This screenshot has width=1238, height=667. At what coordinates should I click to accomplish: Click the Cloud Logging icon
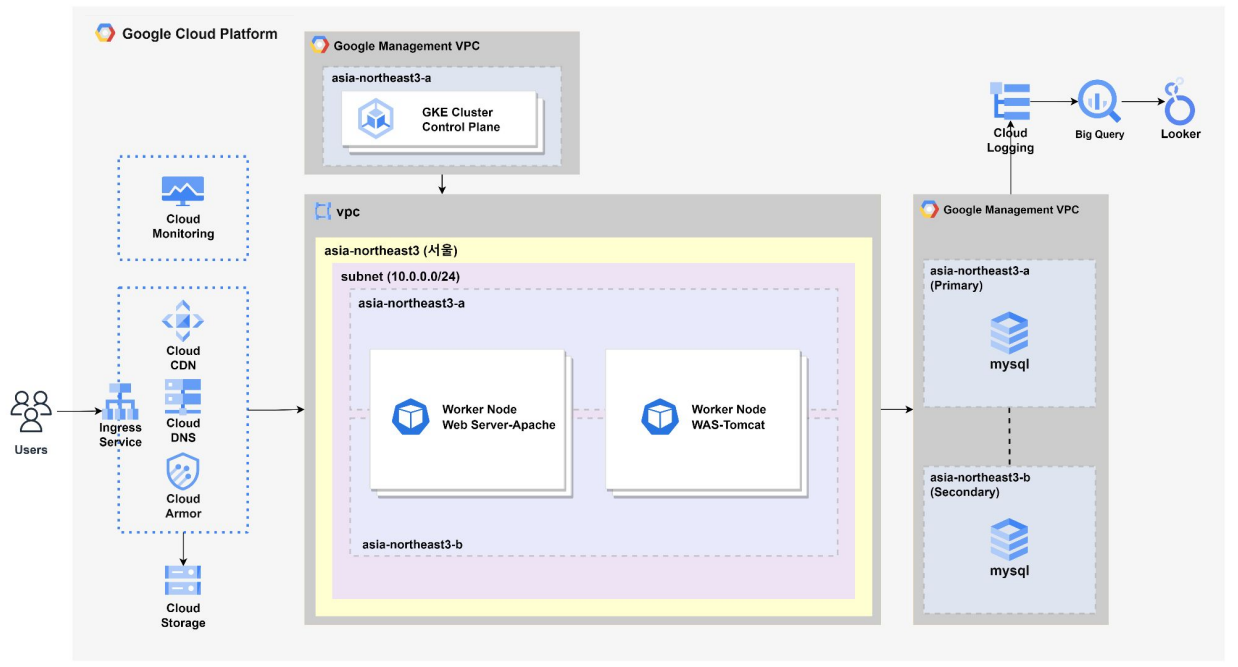(1010, 102)
